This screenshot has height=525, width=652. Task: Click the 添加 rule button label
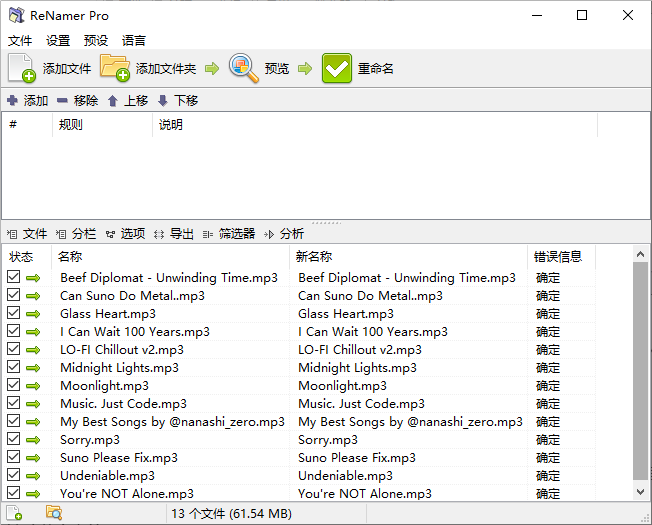coord(36,101)
